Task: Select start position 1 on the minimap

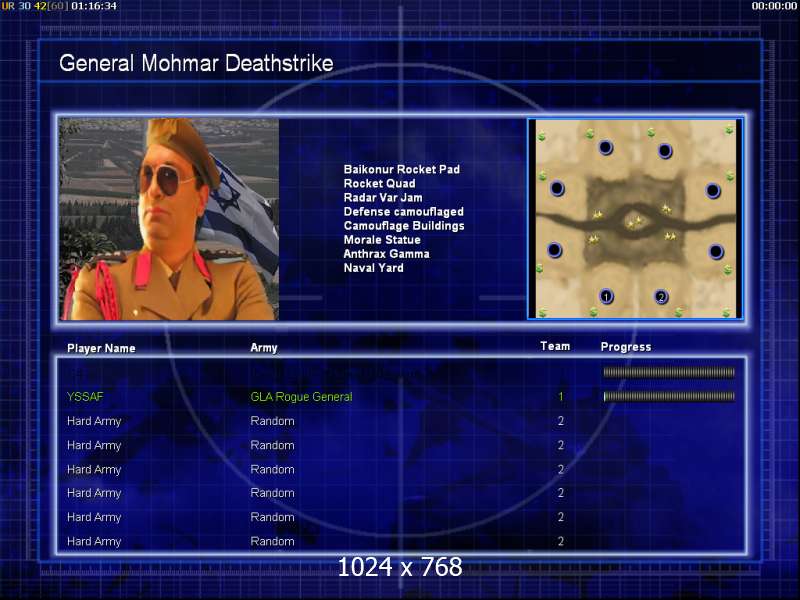Action: click(606, 296)
